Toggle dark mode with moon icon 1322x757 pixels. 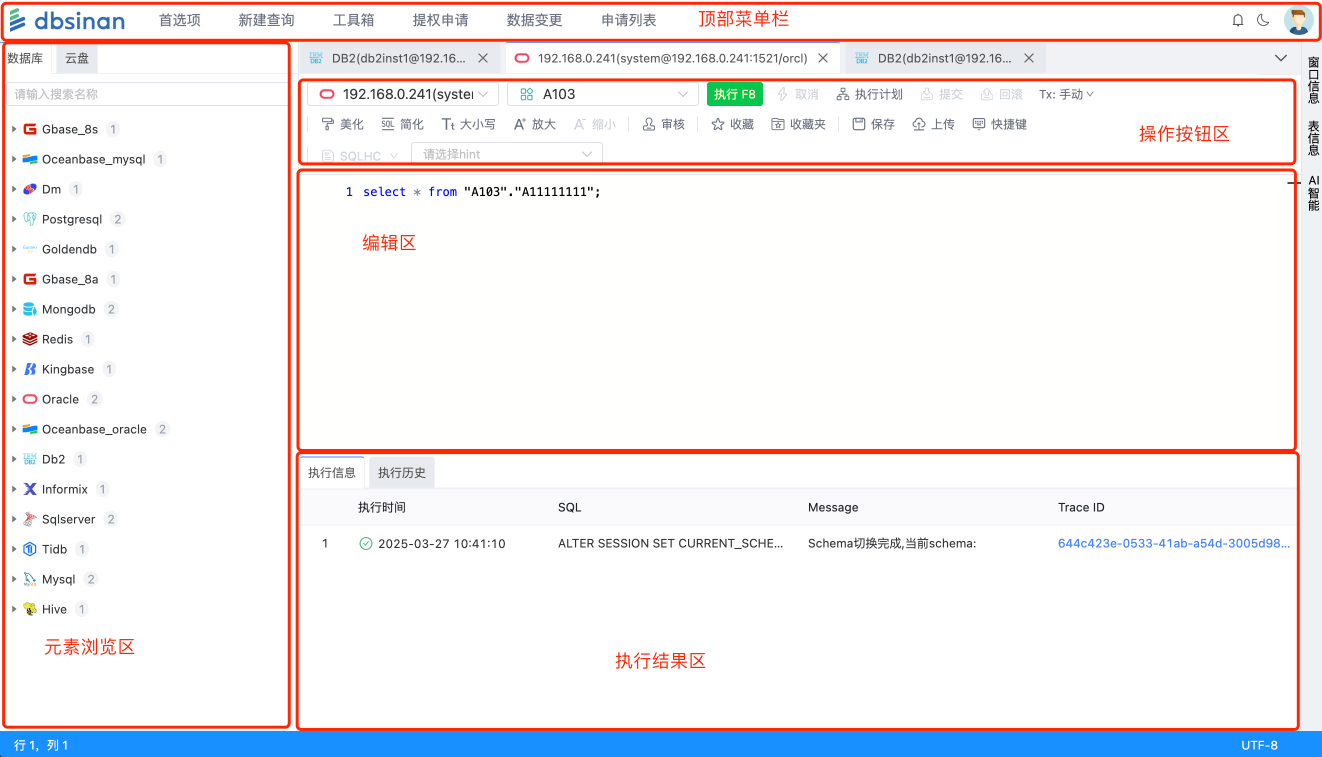[1263, 20]
